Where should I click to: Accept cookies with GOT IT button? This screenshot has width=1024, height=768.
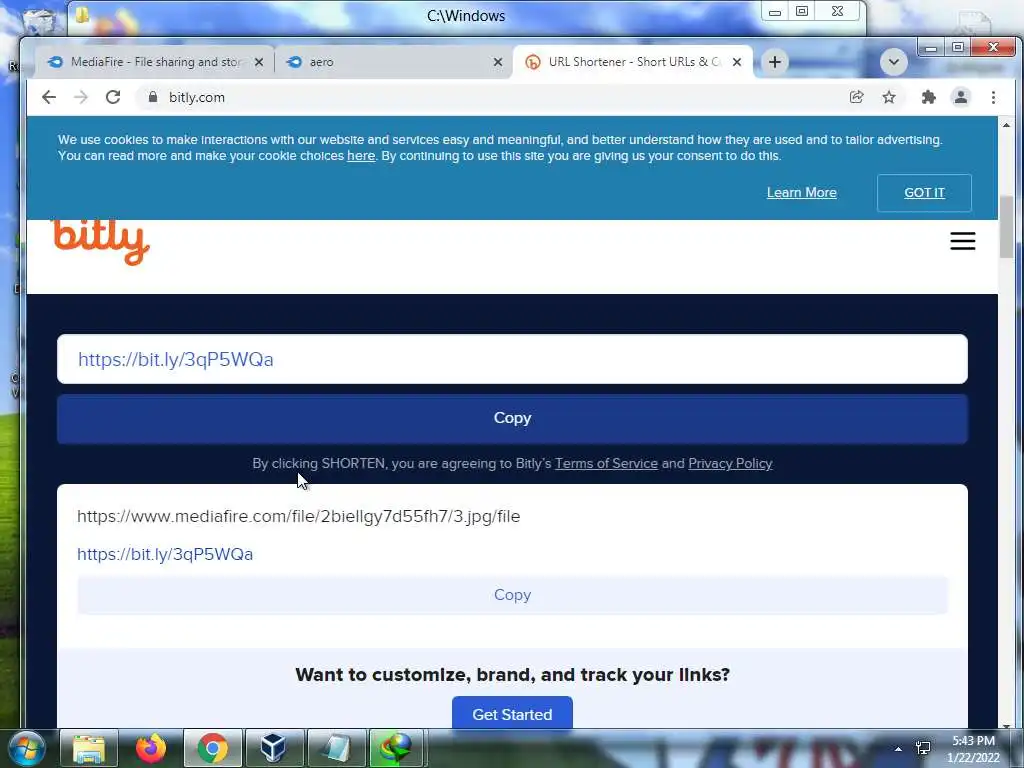(924, 193)
